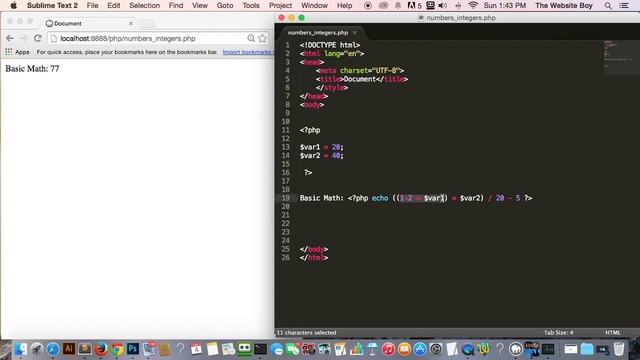This screenshot has height=360, width=640.
Task: Open the App Store from the Dock
Action: point(420,349)
